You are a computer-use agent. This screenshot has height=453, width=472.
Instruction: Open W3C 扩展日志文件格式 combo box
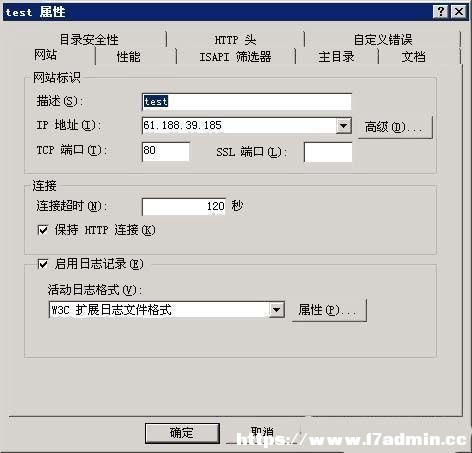pyautogui.click(x=167, y=310)
